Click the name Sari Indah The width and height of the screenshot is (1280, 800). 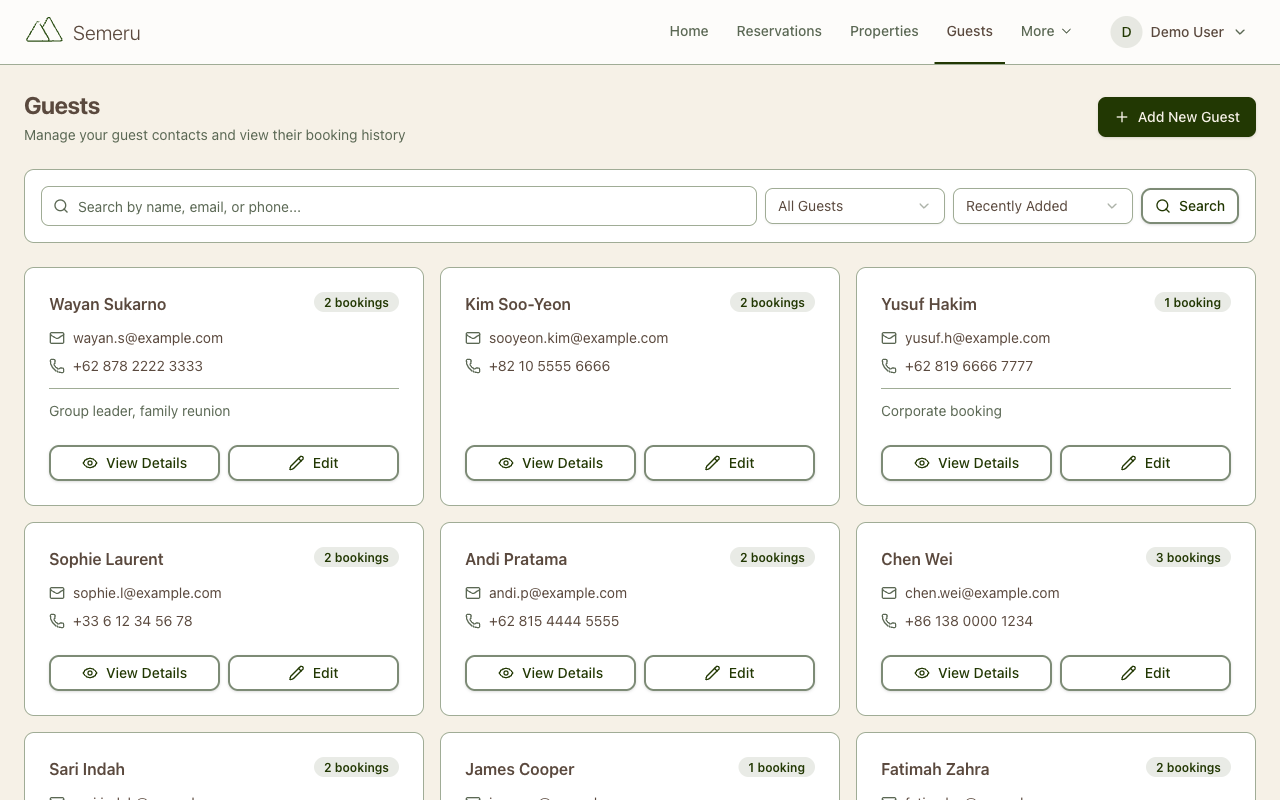coord(87,769)
